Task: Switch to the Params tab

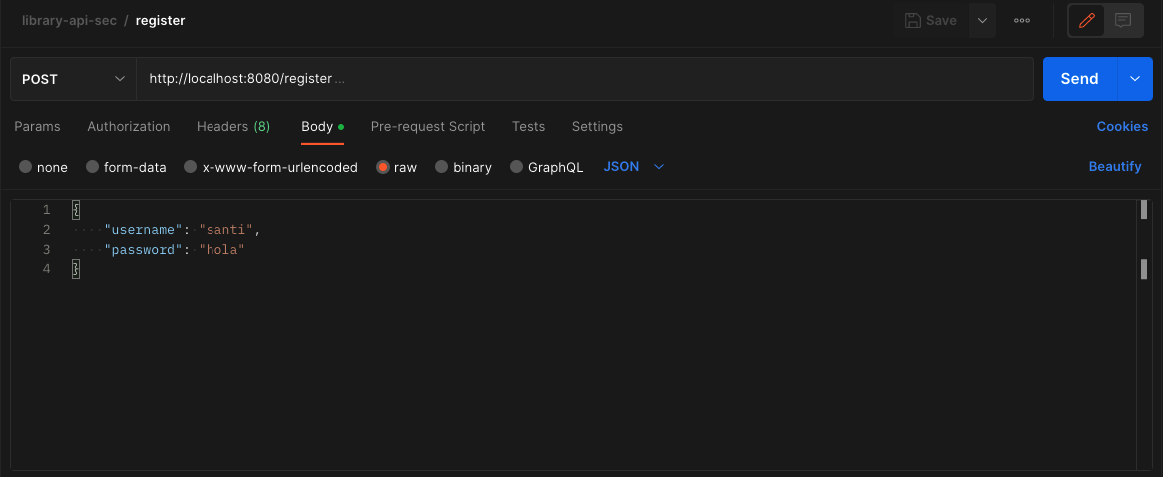Action: click(37, 126)
